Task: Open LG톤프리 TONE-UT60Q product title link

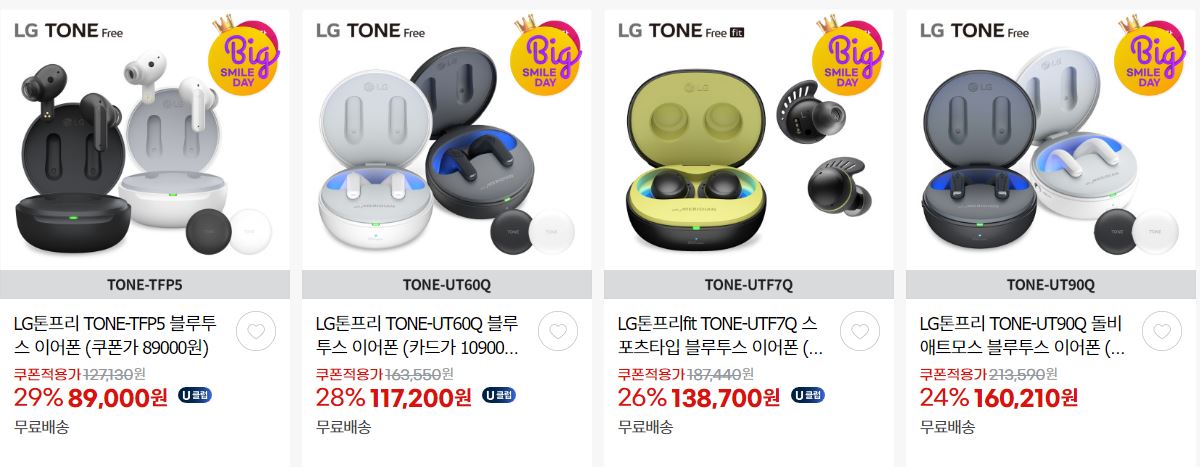Action: point(418,336)
